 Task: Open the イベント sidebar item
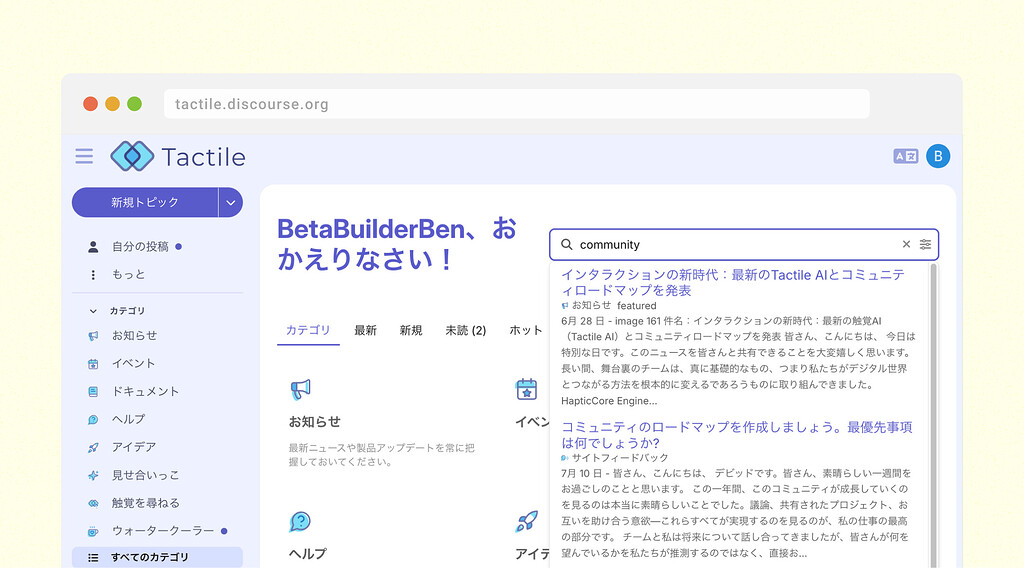tap(133, 363)
